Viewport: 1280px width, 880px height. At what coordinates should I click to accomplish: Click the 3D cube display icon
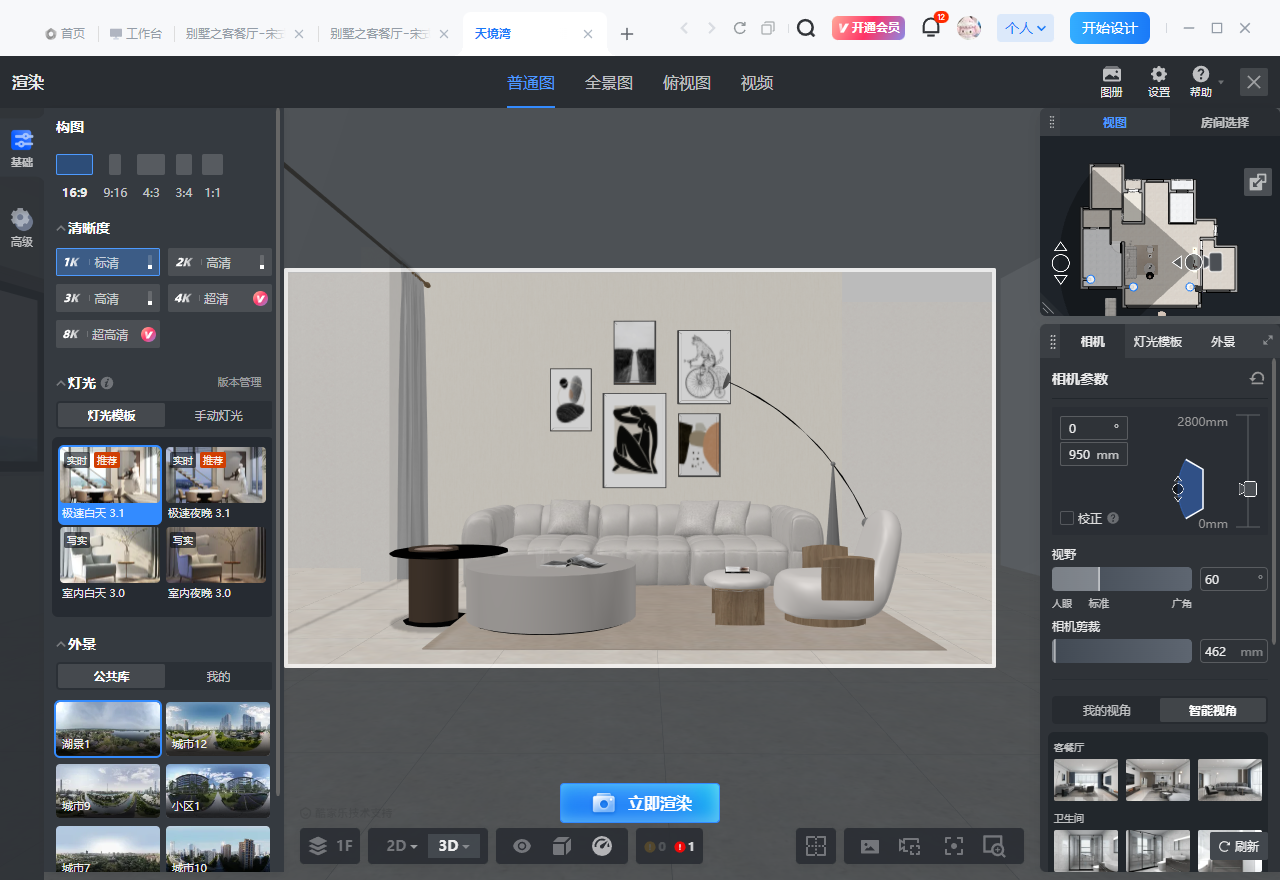561,846
